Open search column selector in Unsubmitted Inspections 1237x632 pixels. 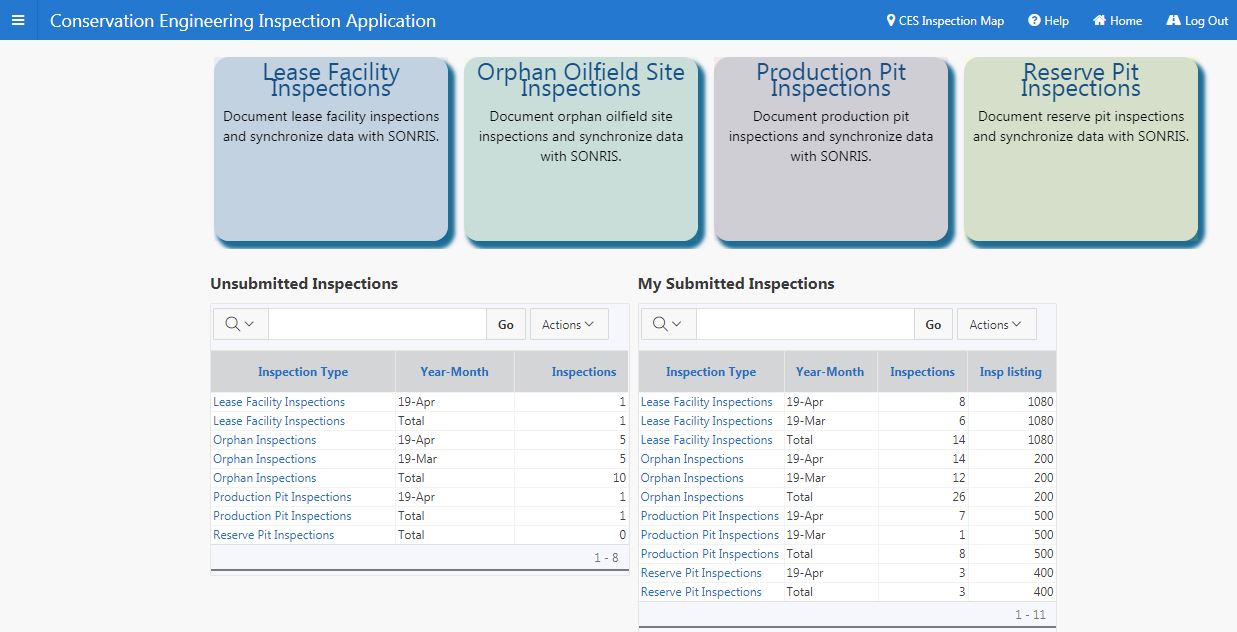coord(240,324)
